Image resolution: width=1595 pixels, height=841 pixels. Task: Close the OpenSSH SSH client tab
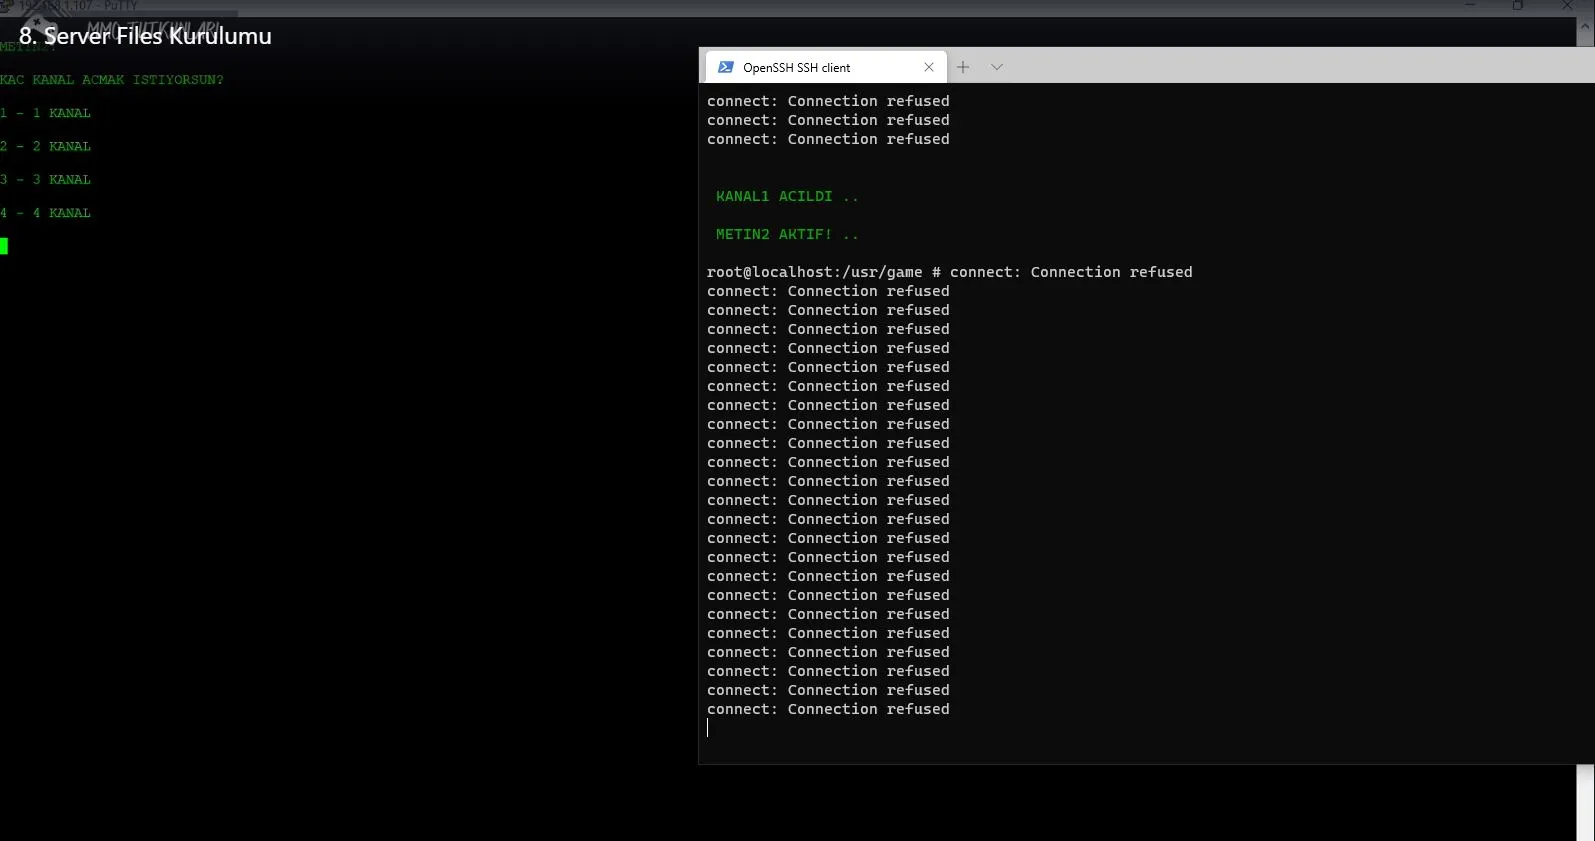coord(929,67)
